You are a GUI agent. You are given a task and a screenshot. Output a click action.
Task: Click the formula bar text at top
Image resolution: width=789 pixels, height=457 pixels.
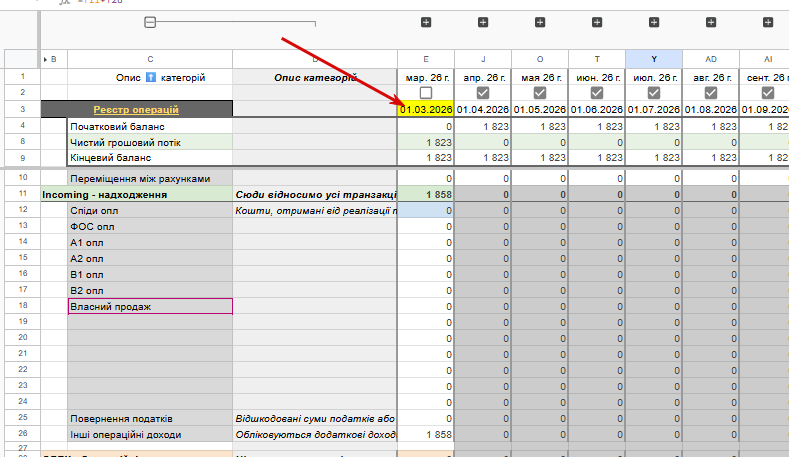[x=101, y=2]
